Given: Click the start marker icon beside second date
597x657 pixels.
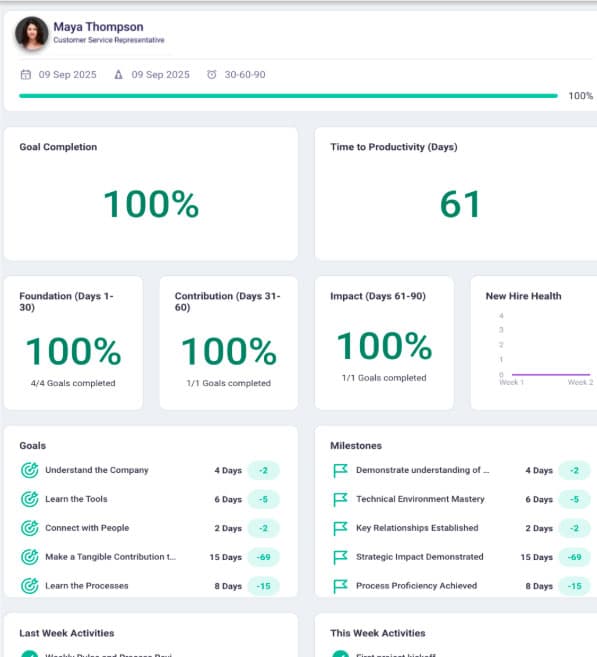Looking at the screenshot, I should pyautogui.click(x=119, y=75).
